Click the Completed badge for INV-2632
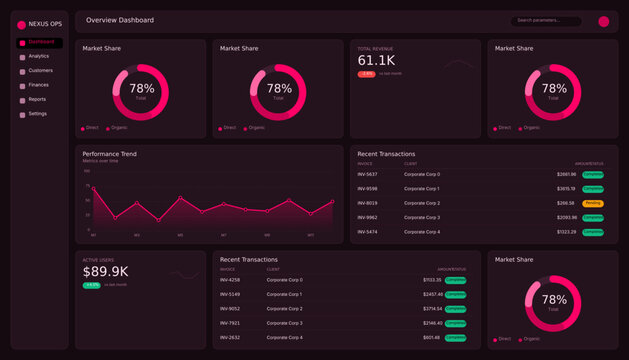The image size is (629, 360). [455, 338]
